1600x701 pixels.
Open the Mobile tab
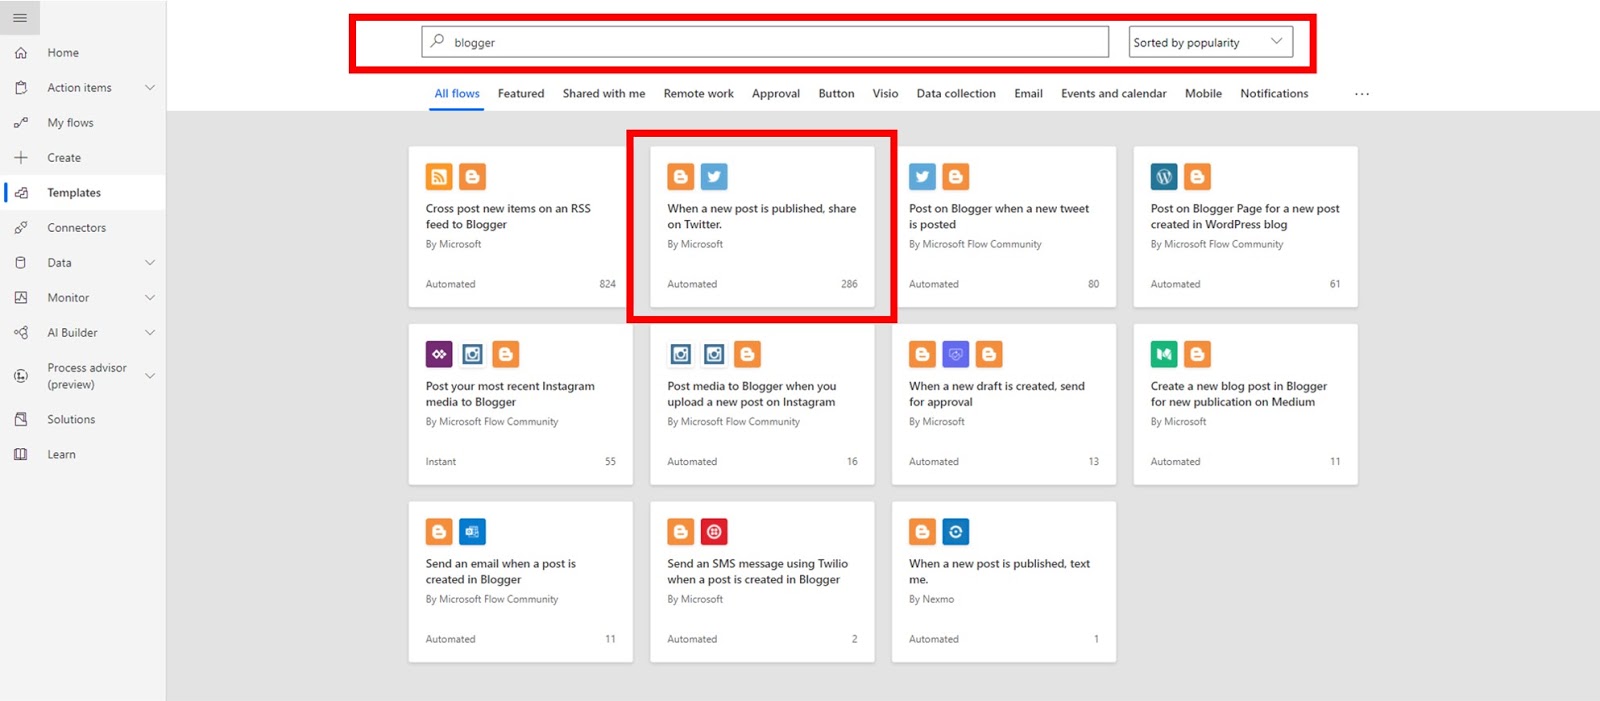[x=1203, y=94]
